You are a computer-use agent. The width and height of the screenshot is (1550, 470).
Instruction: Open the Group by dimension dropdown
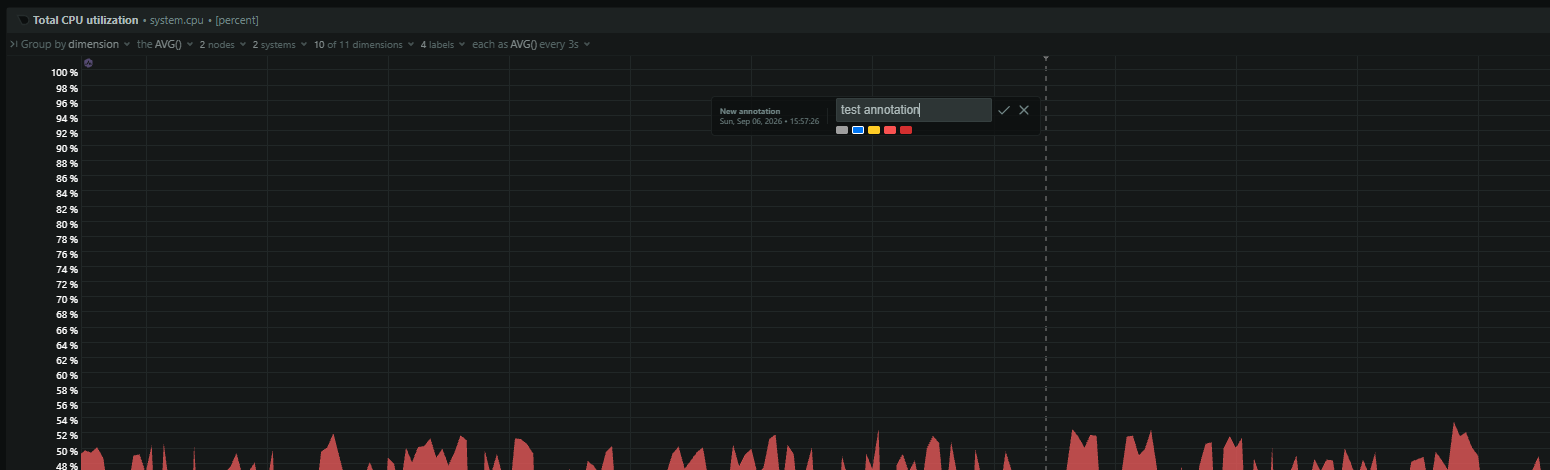76,44
